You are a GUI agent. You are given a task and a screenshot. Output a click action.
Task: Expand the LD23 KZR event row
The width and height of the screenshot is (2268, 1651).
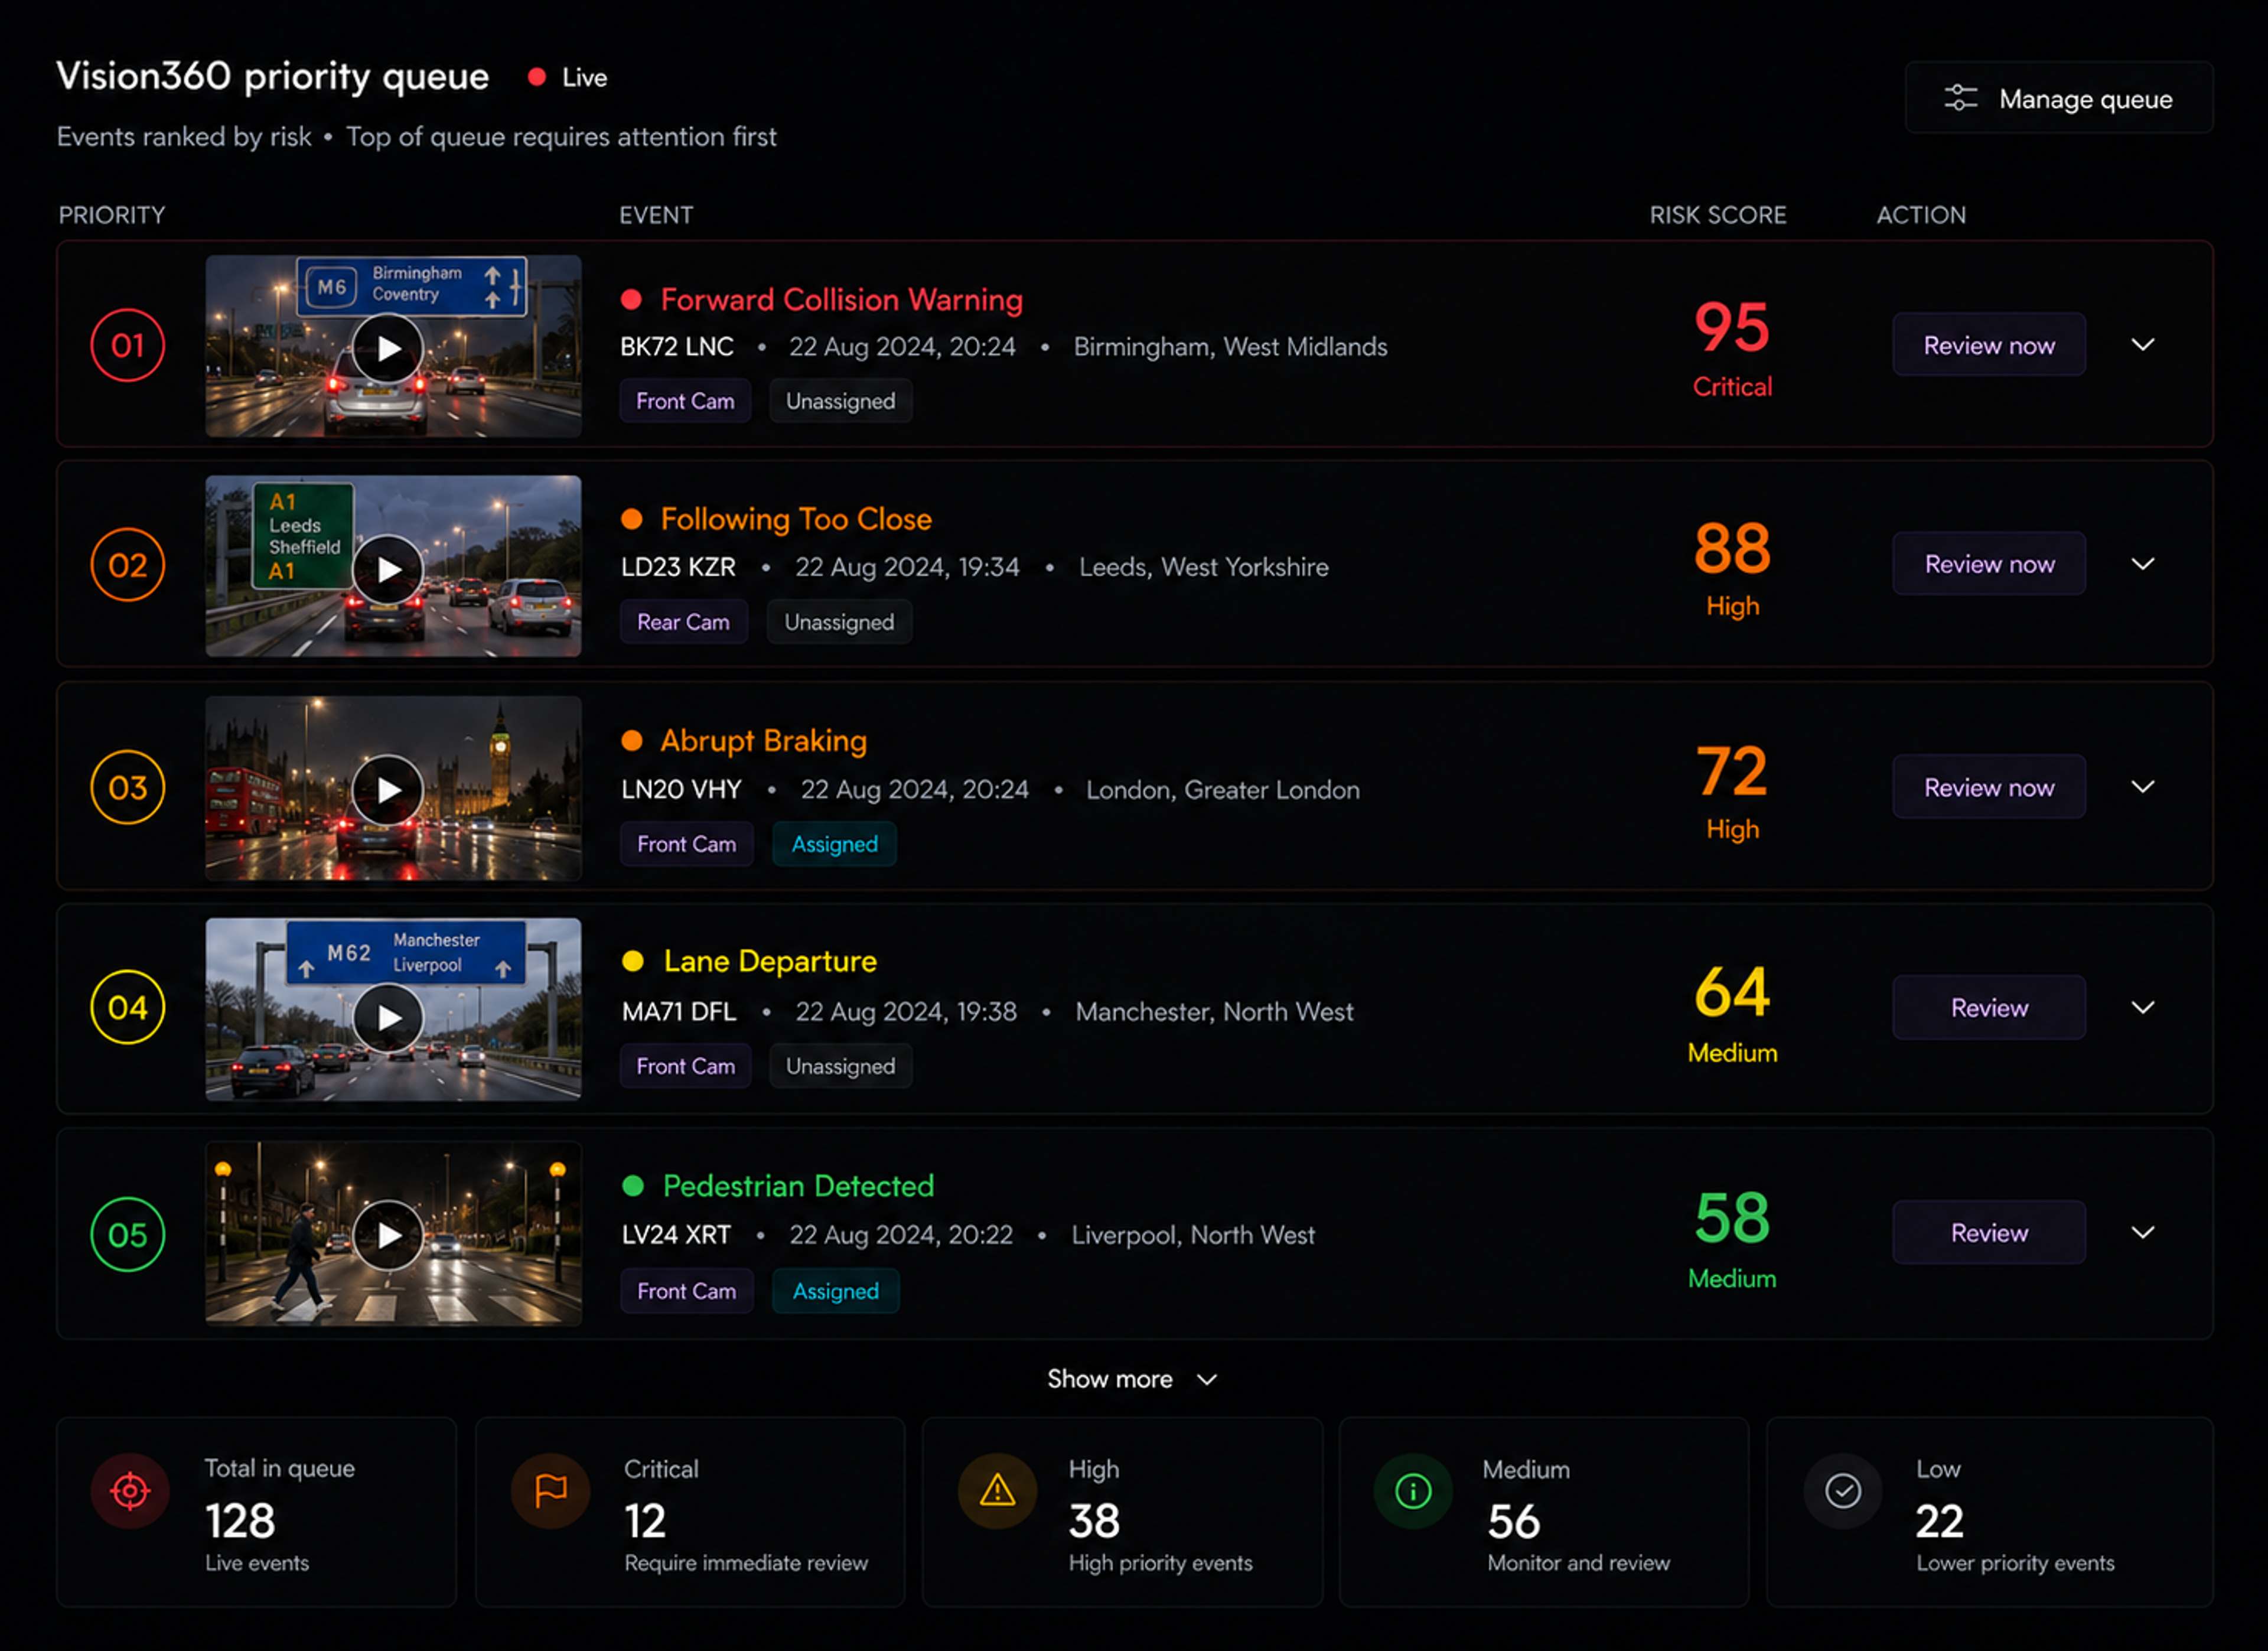[x=2142, y=564]
